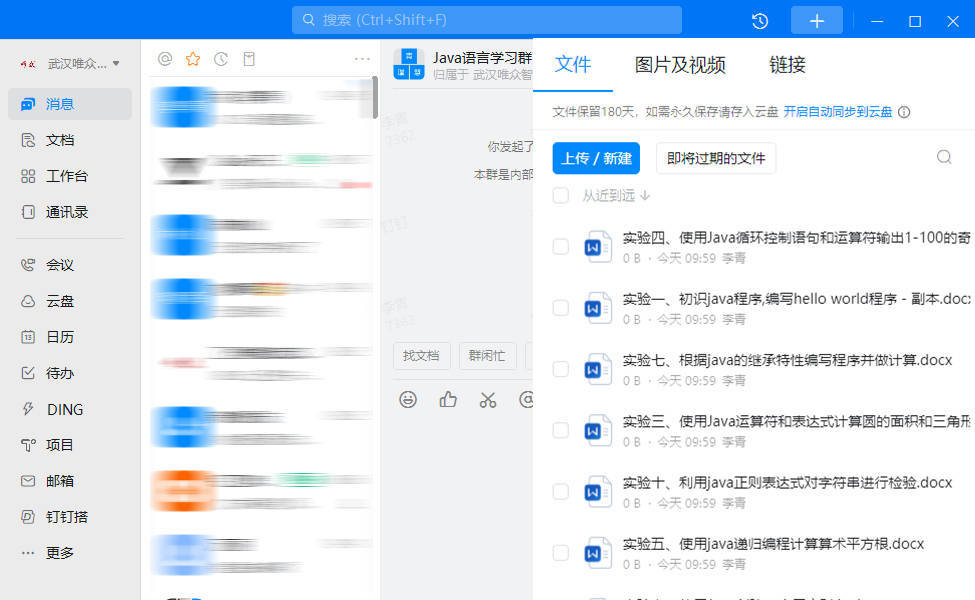
Task: Select the emoji icon in the chat input
Action: [x=408, y=399]
